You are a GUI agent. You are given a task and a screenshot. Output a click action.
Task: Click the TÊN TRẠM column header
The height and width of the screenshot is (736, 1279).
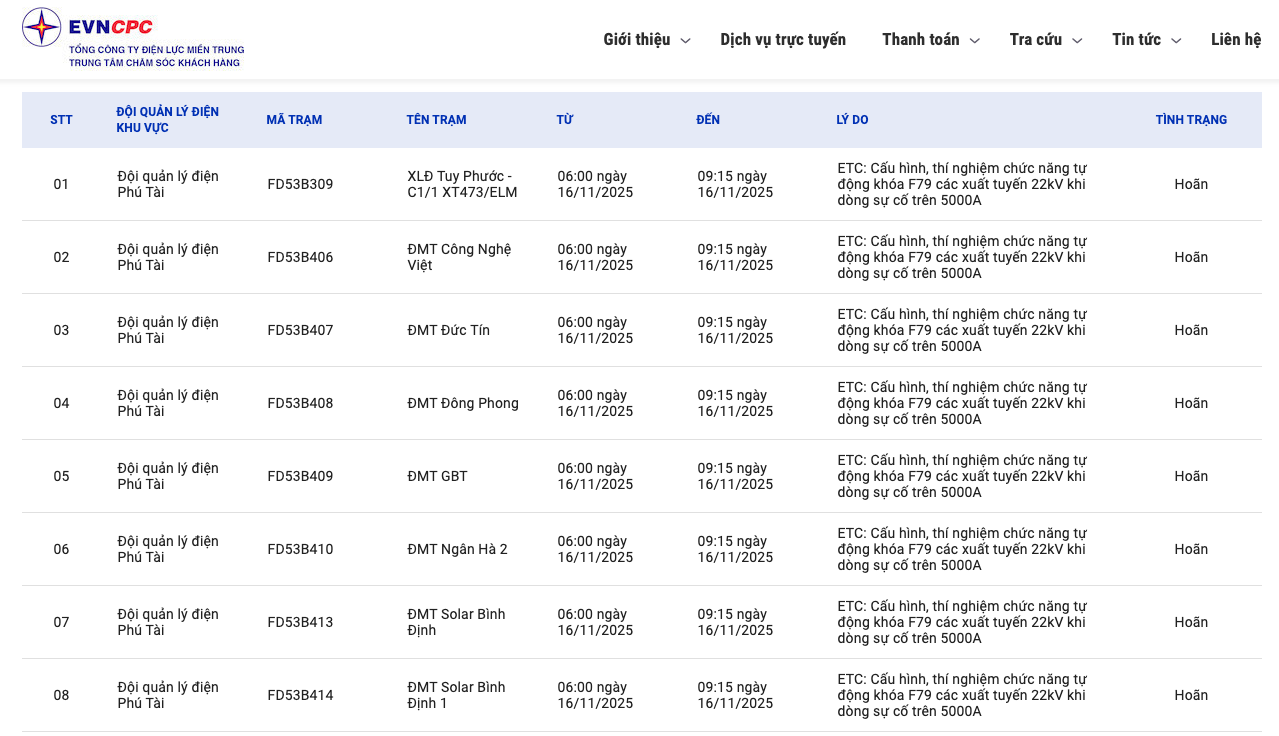coord(436,120)
